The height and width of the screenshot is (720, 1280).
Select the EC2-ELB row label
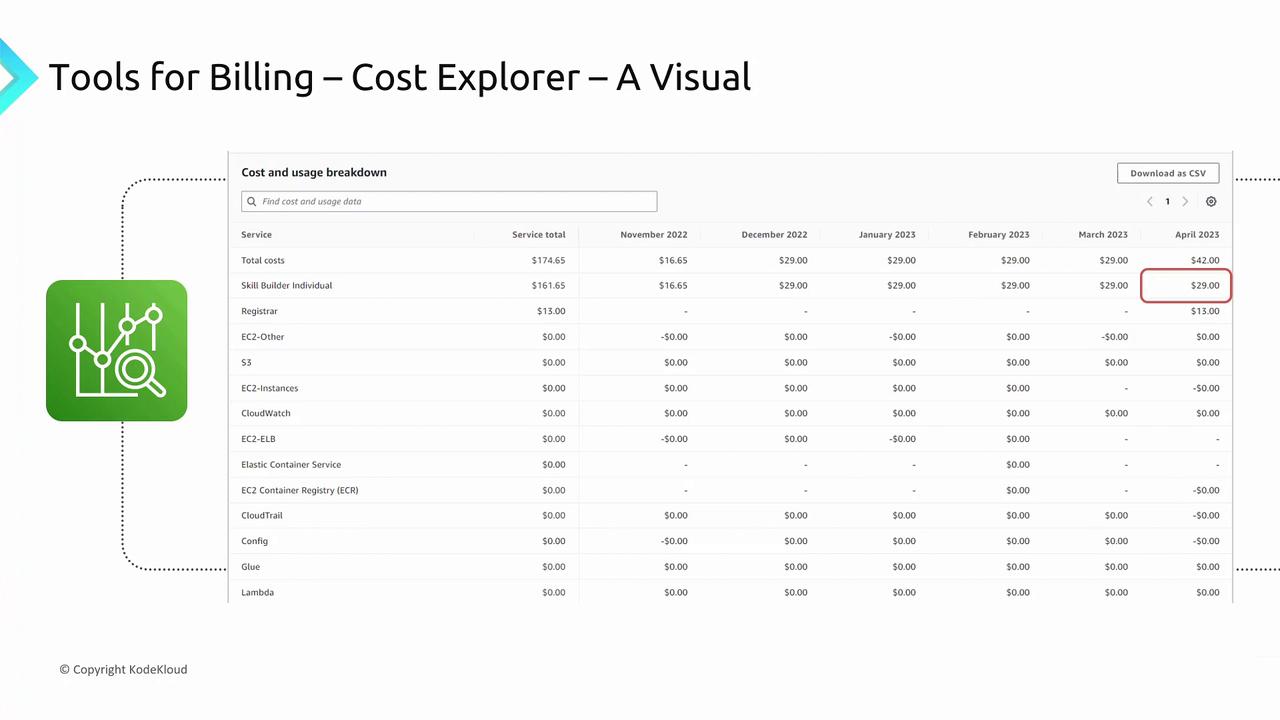tap(259, 439)
